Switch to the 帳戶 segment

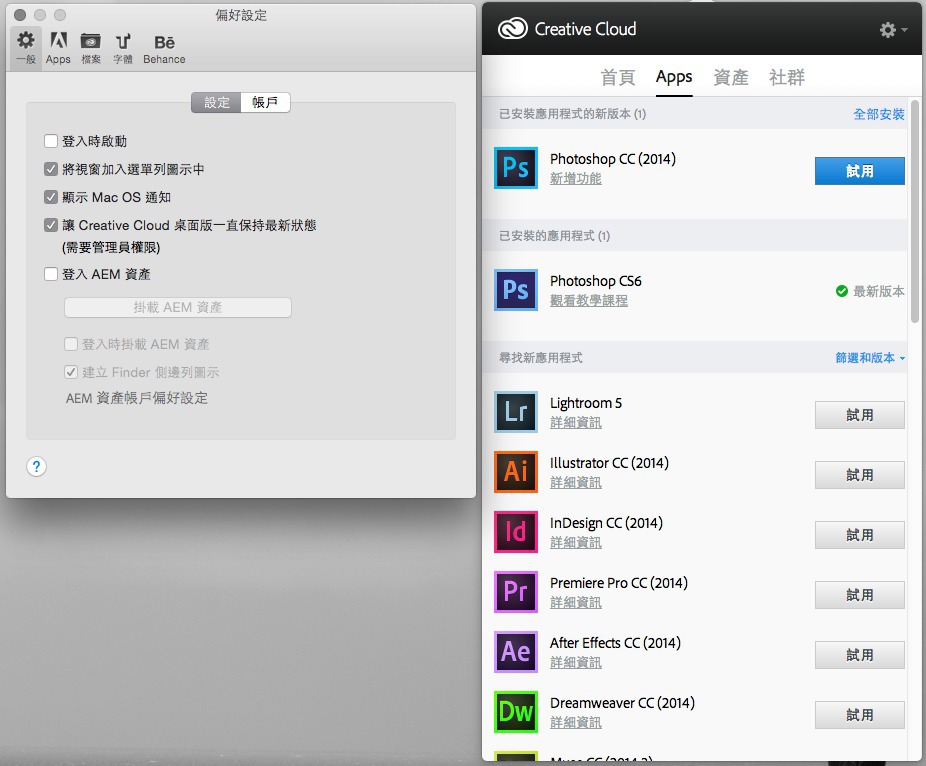(x=265, y=102)
